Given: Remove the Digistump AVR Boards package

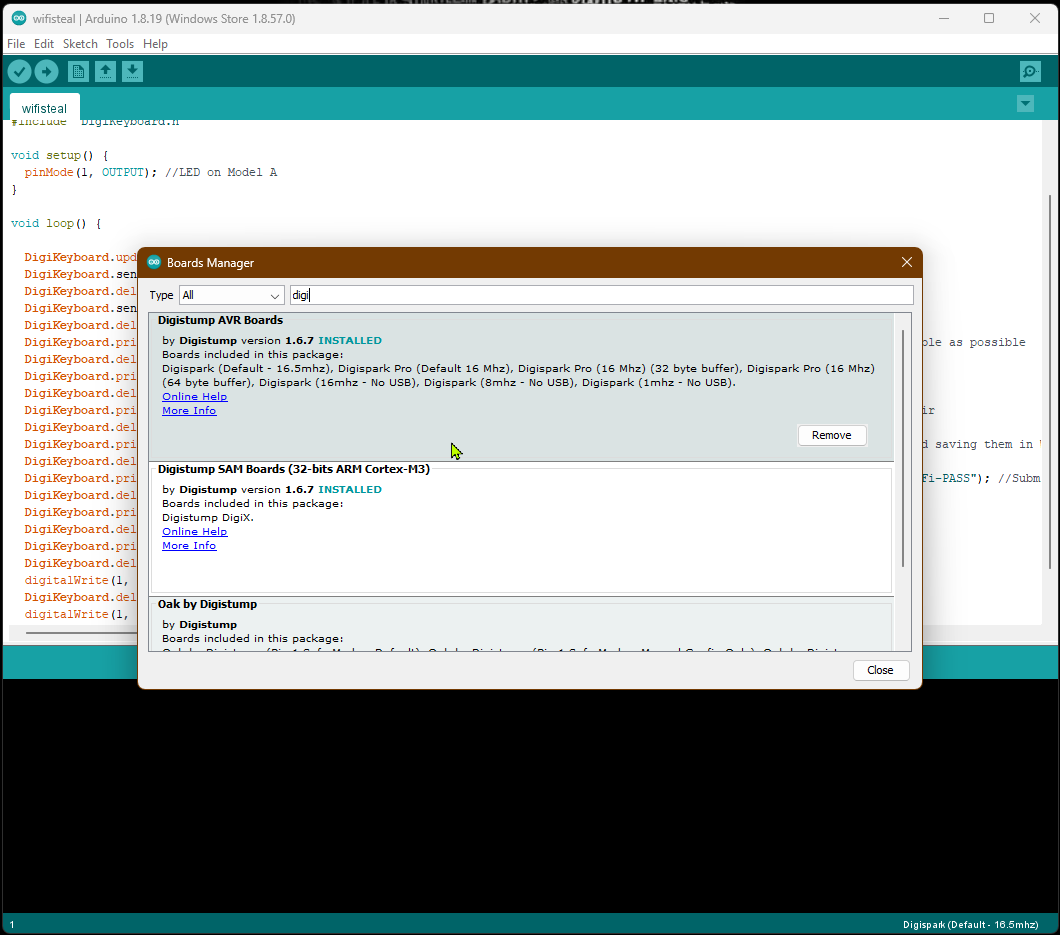Looking at the screenshot, I should [x=832, y=435].
